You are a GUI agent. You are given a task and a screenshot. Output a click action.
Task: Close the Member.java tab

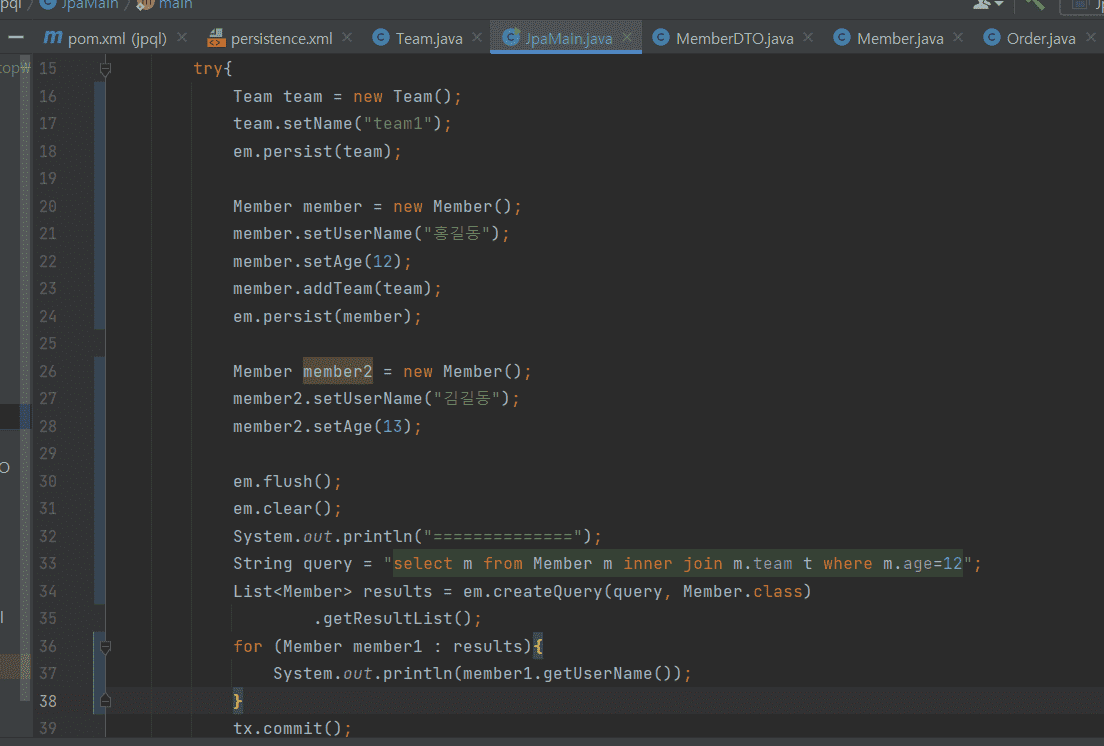pos(958,37)
